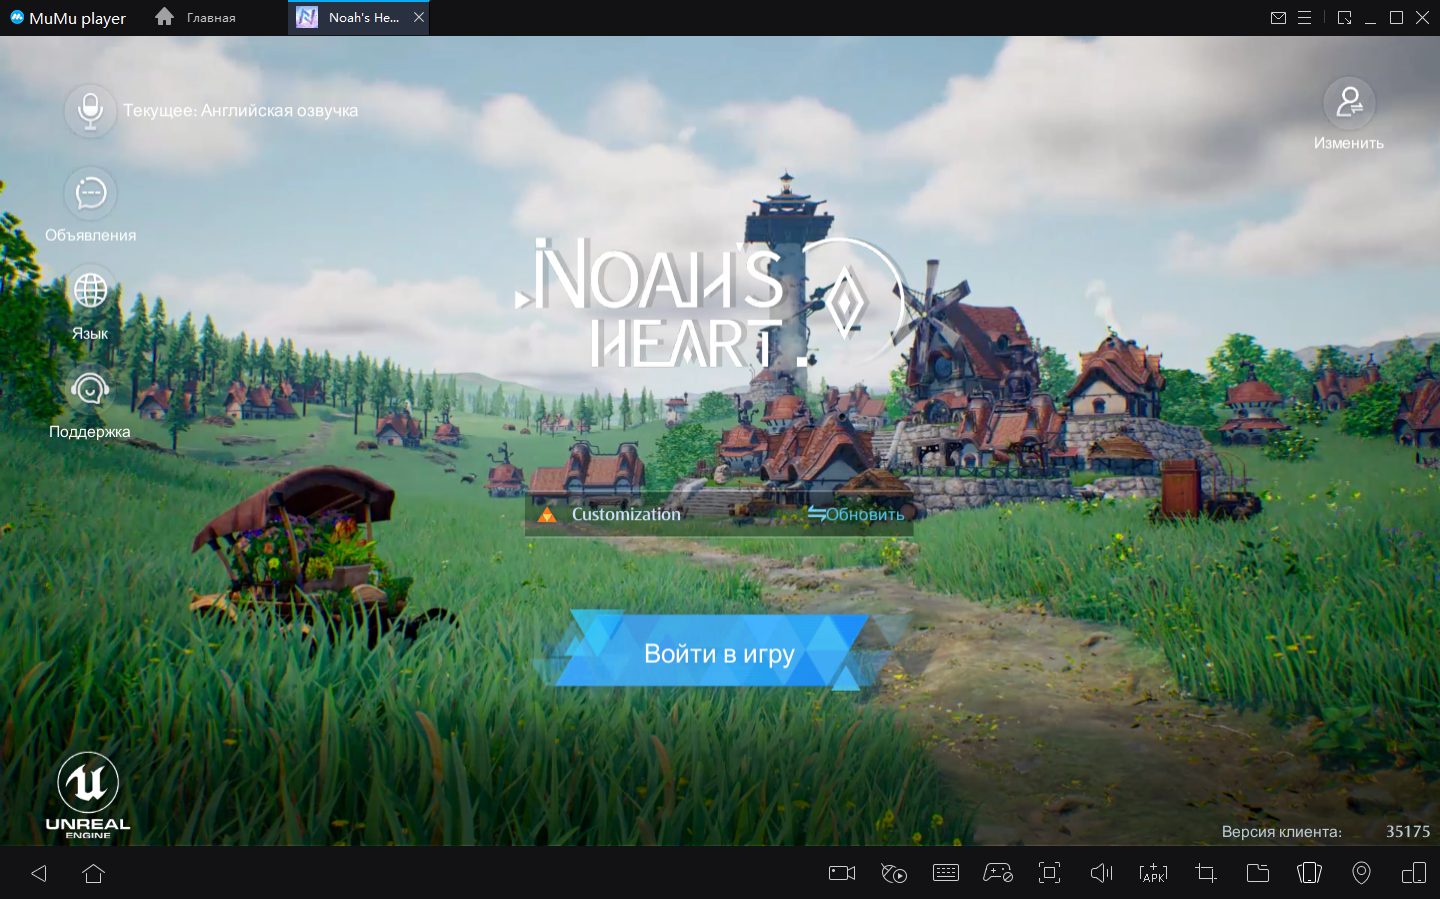
Task: Click the voice-over microphone icon
Action: pyautogui.click(x=90, y=110)
